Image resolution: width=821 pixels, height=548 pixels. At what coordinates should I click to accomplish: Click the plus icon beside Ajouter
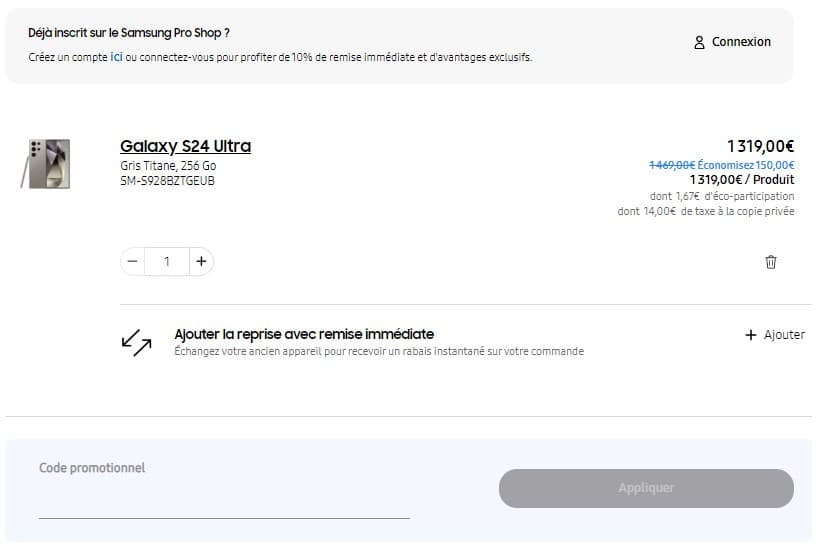point(750,335)
